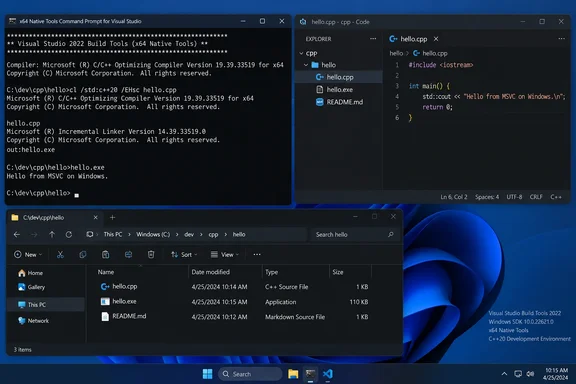
Task: Click the monitor icon in the address bar
Action: pyautogui.click(x=89, y=234)
